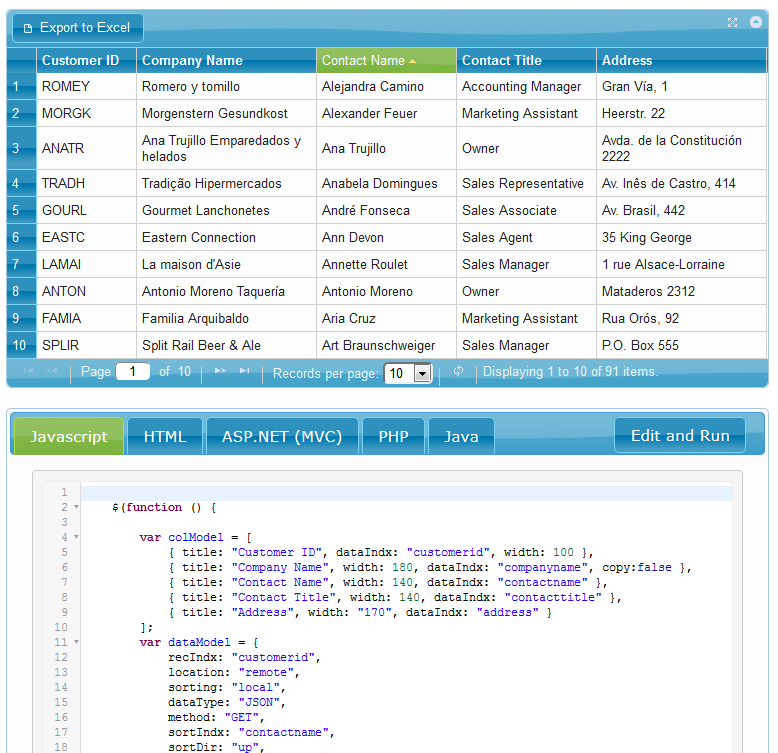Click row number 10 cell
This screenshot has height=753, width=778.
coord(21,345)
